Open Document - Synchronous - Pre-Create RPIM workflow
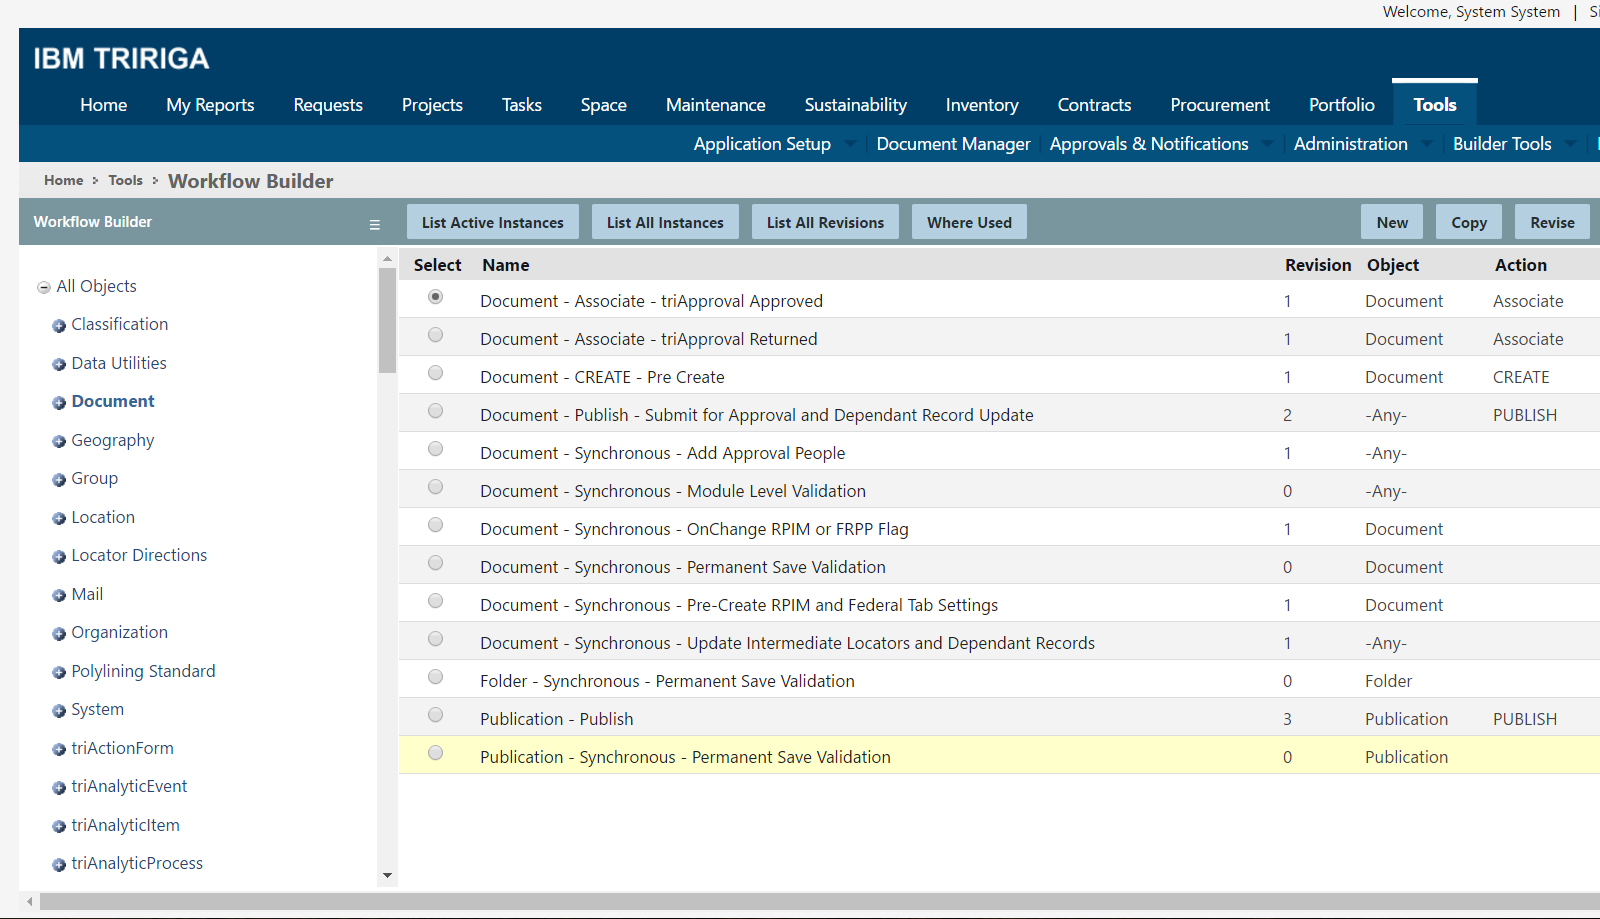The width and height of the screenshot is (1600, 919). (739, 605)
